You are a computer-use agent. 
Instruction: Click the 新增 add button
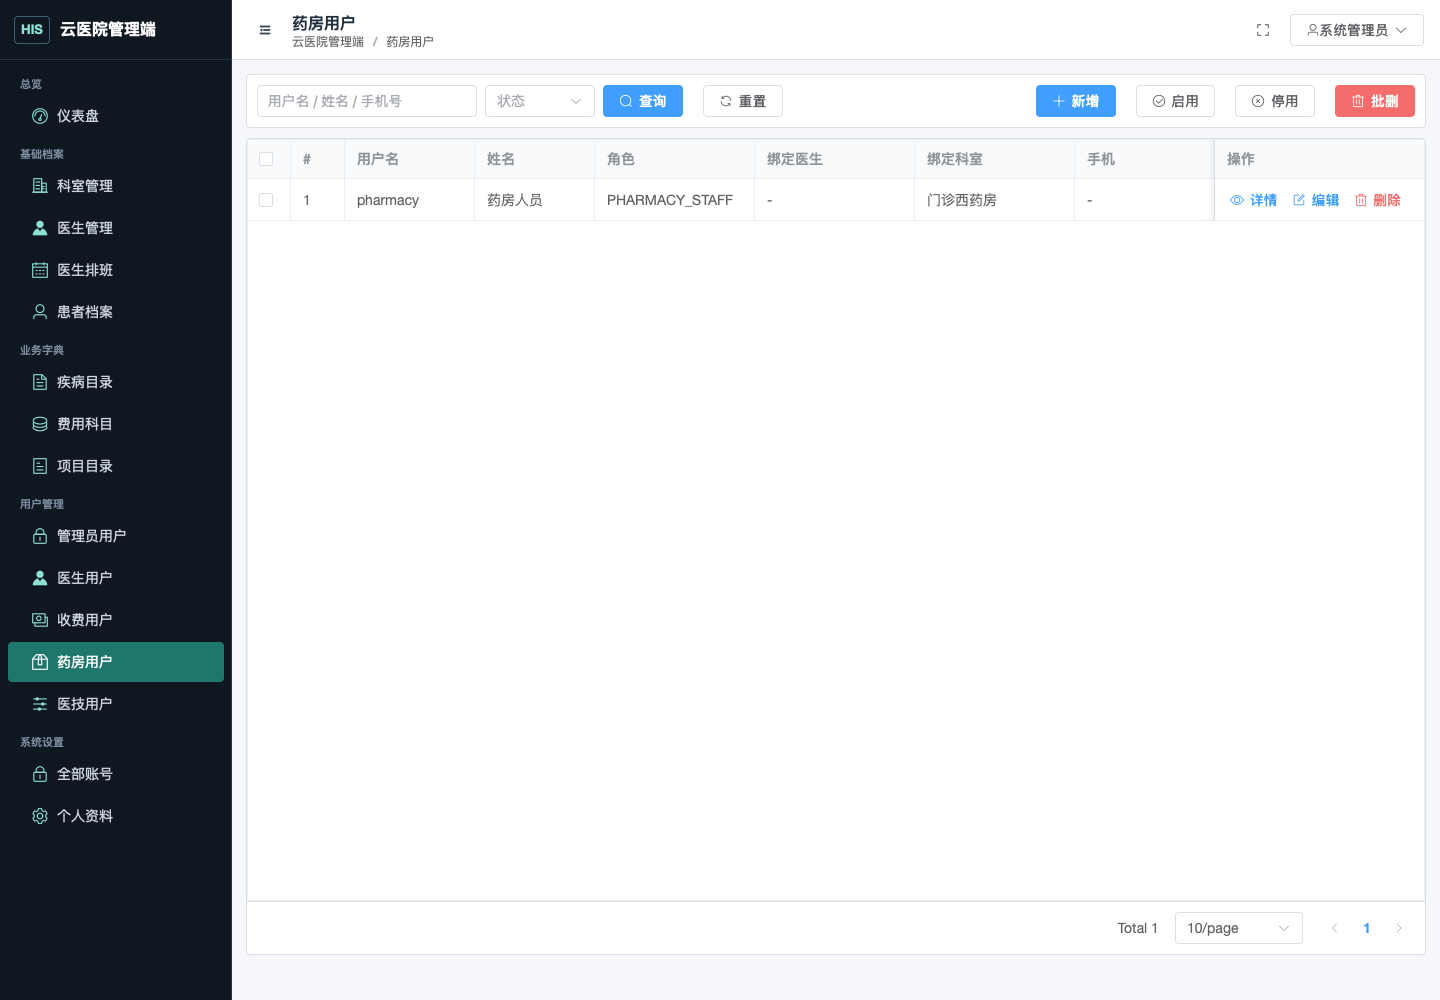[1076, 101]
